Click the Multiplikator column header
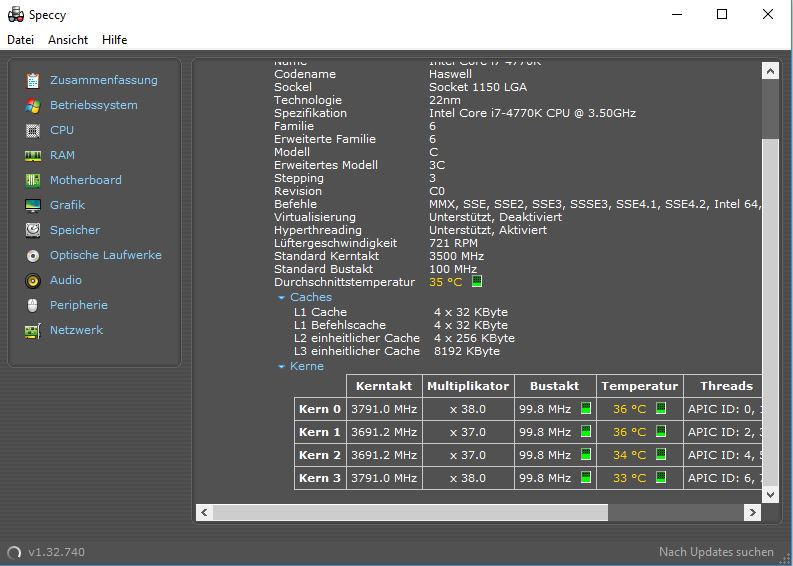Viewport: 793px width, 566px height. (x=468, y=386)
